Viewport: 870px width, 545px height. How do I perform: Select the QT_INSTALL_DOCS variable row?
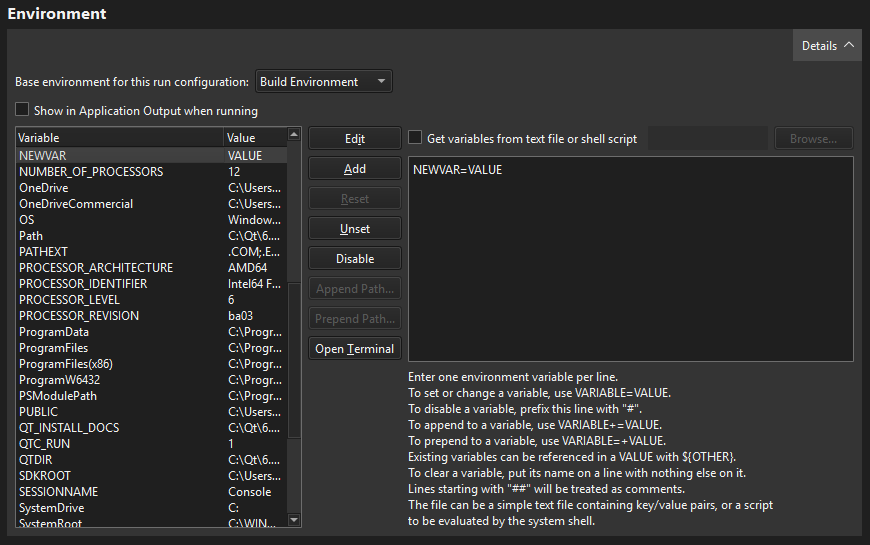click(151, 428)
